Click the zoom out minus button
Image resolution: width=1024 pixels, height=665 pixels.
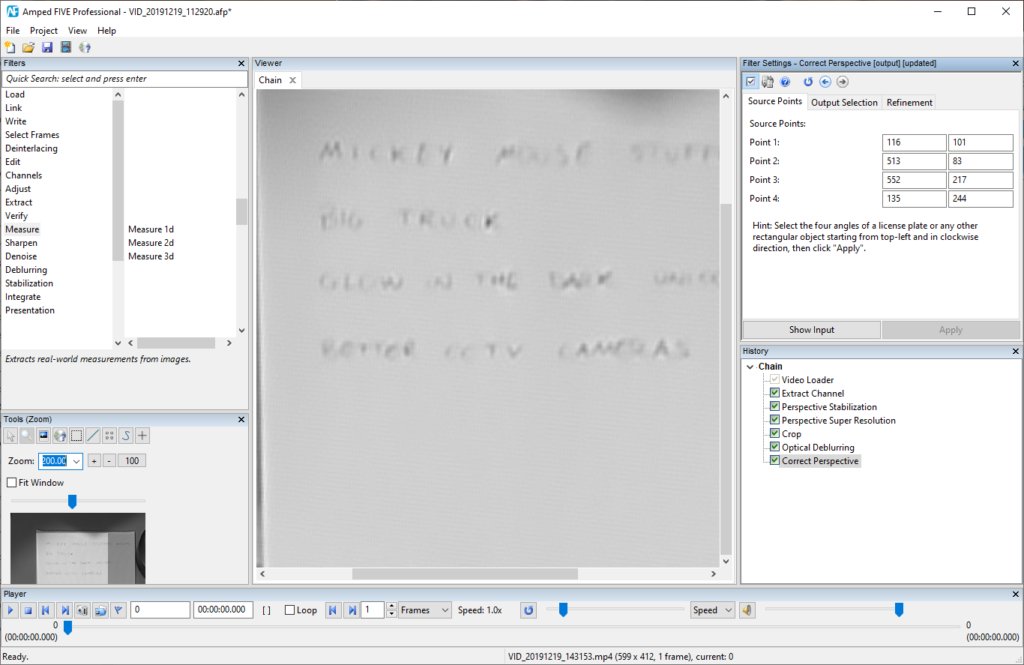point(109,461)
